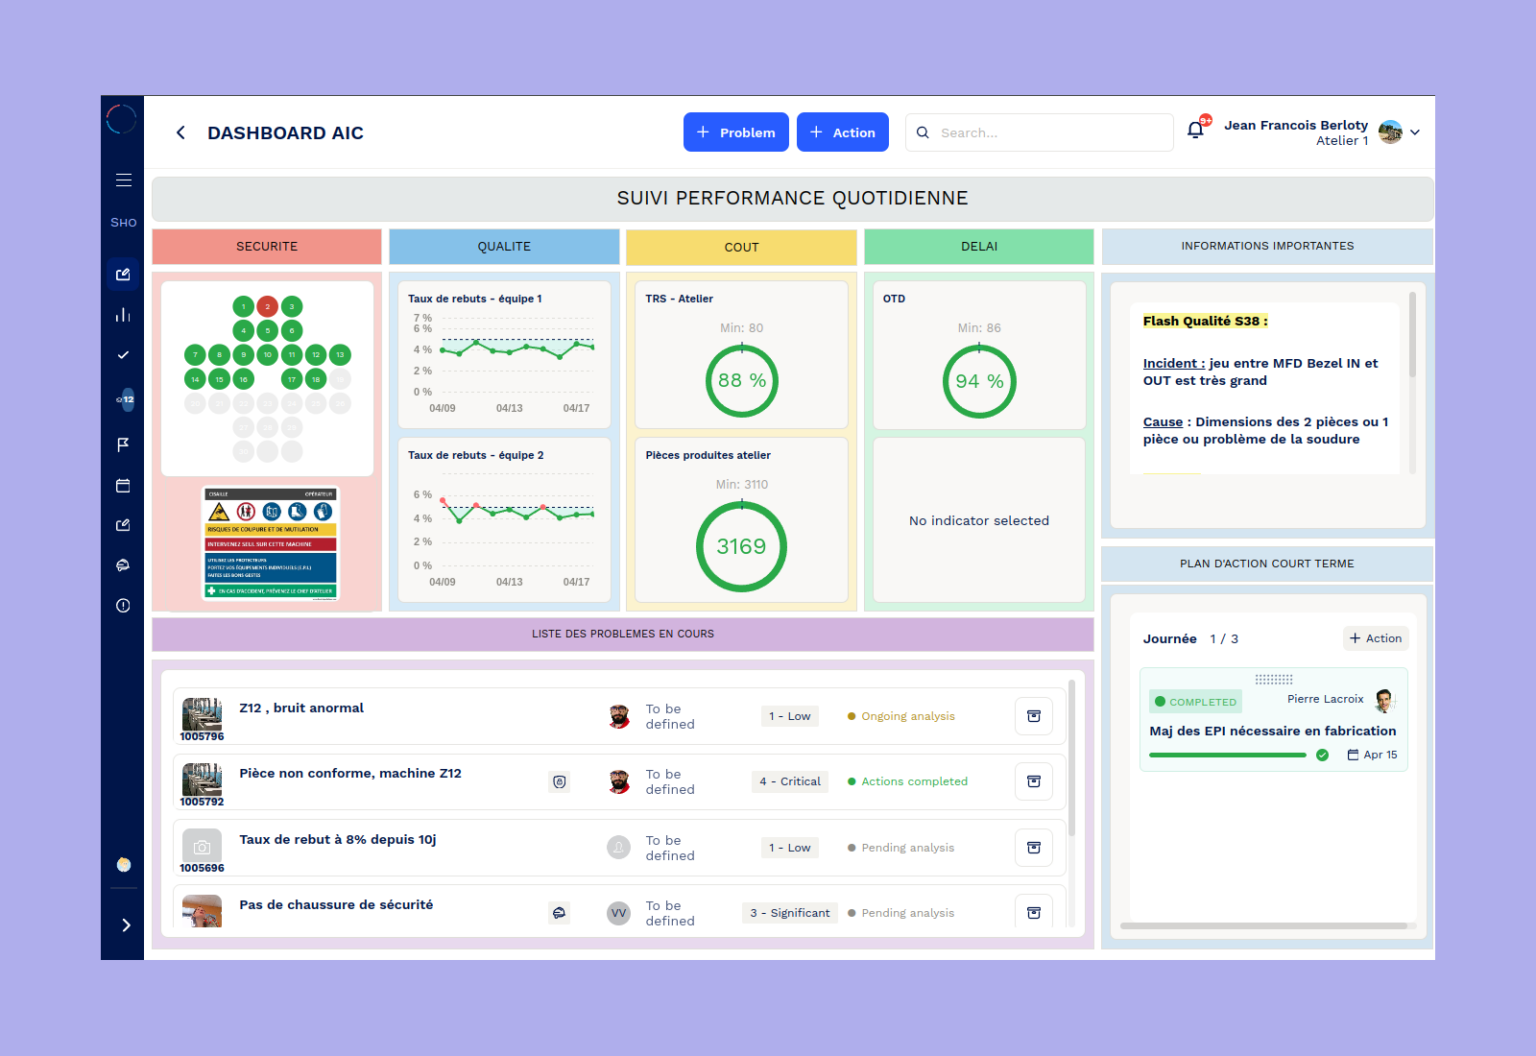Screen dimensions: 1536x1056
Task: Open the archive icon on Z12 bruit anormal row
Action: click(1033, 716)
